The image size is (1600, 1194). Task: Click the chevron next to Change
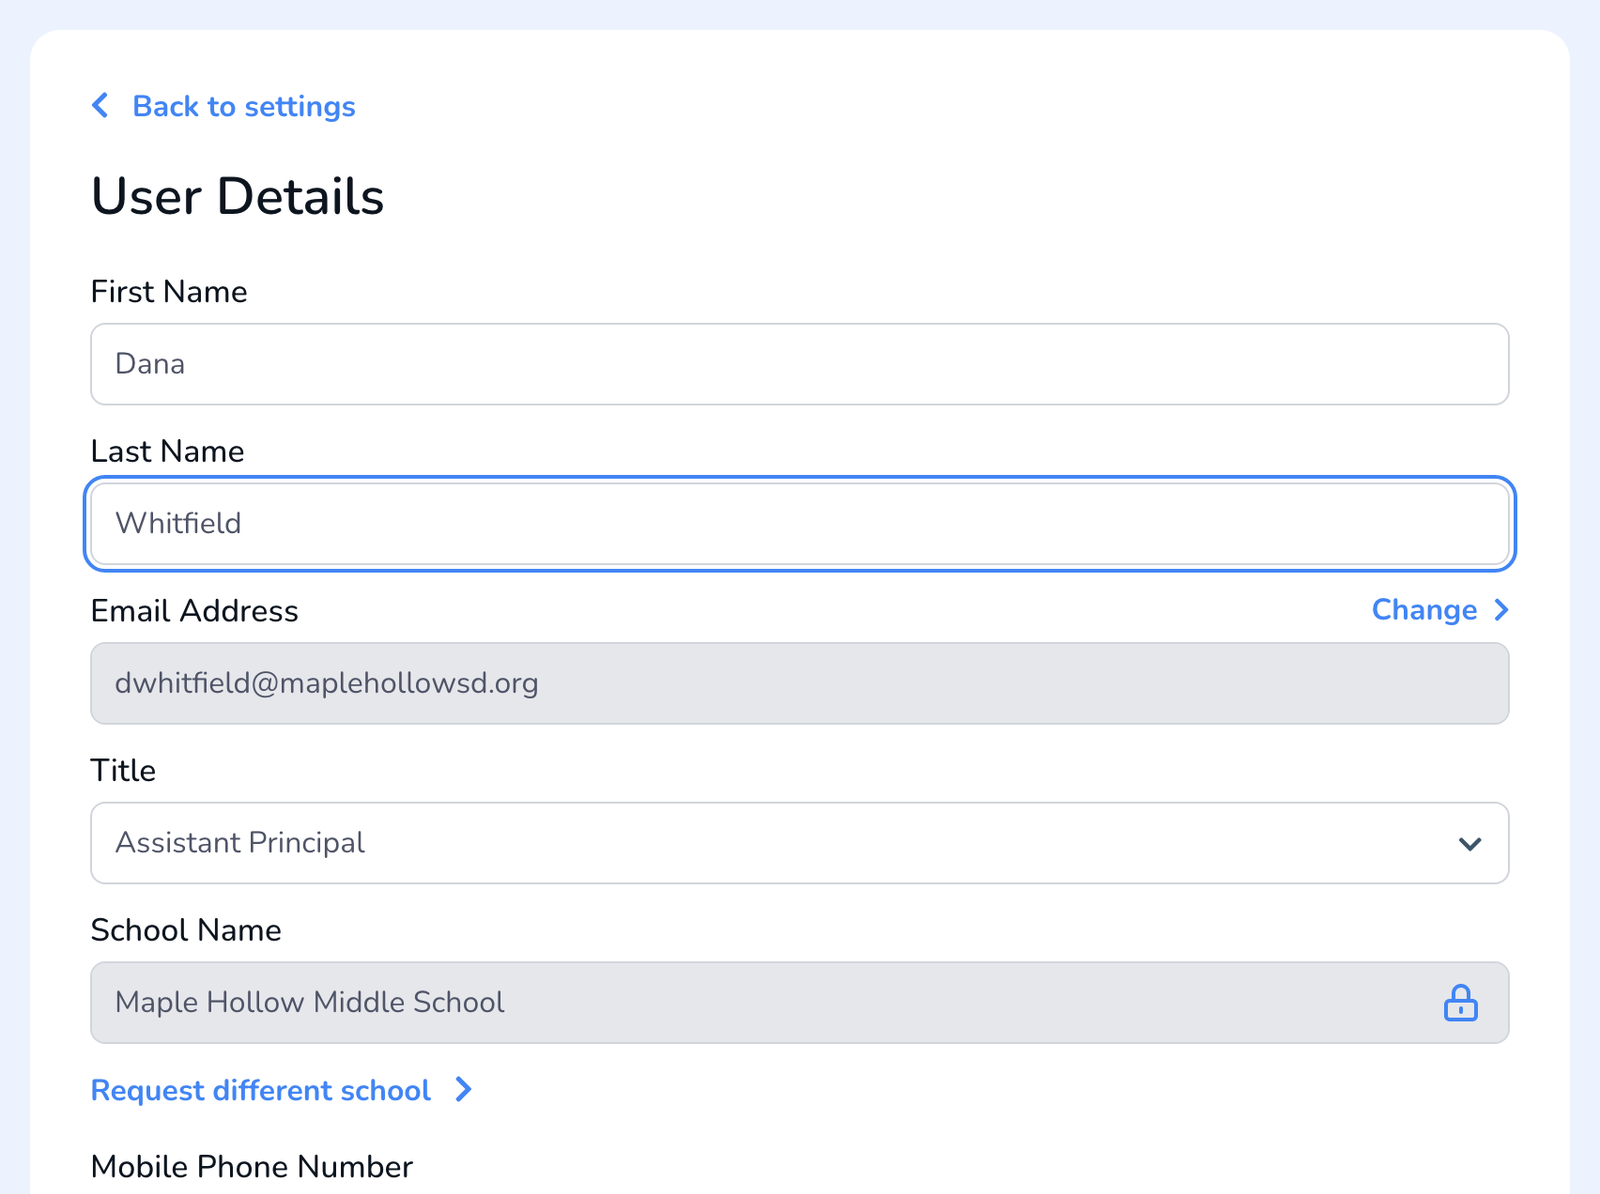(1501, 610)
